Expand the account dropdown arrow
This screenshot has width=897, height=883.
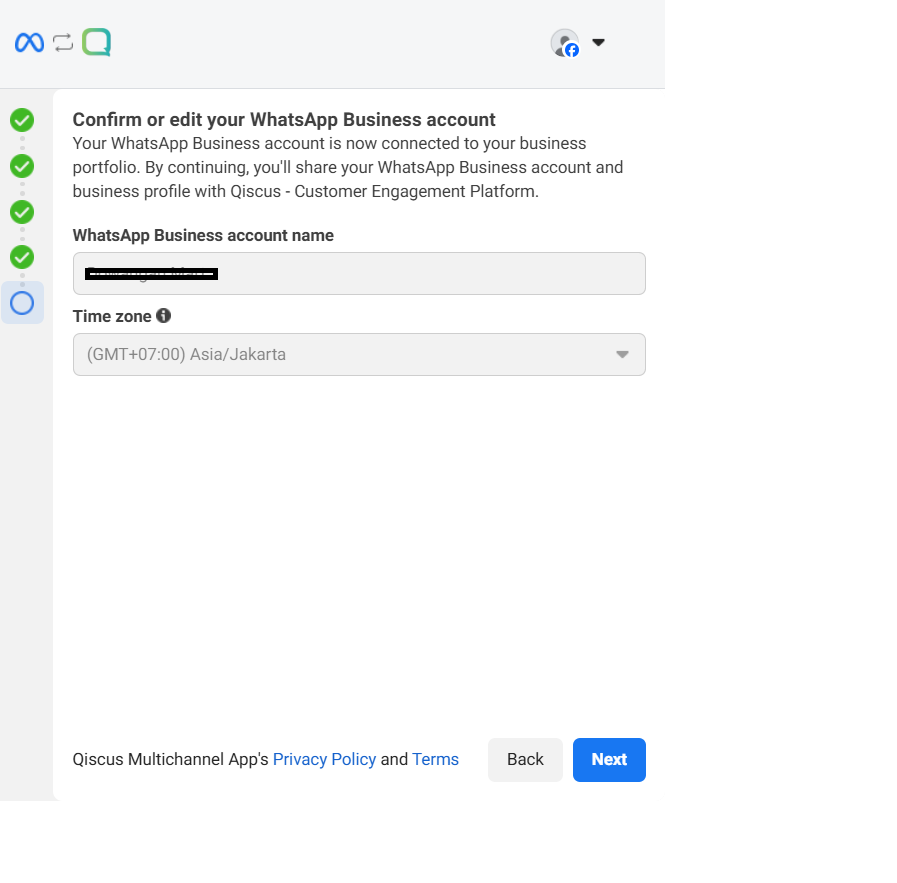coord(598,42)
